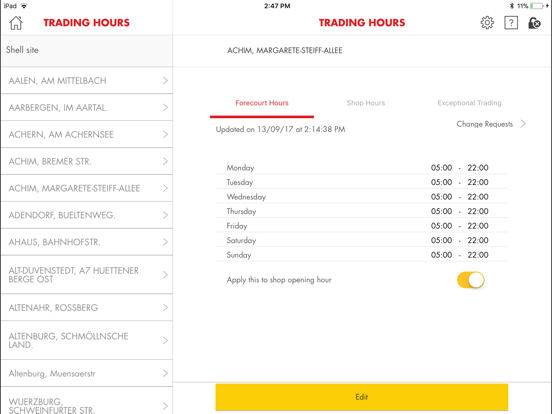Tap the lock logout icon

coord(534,23)
